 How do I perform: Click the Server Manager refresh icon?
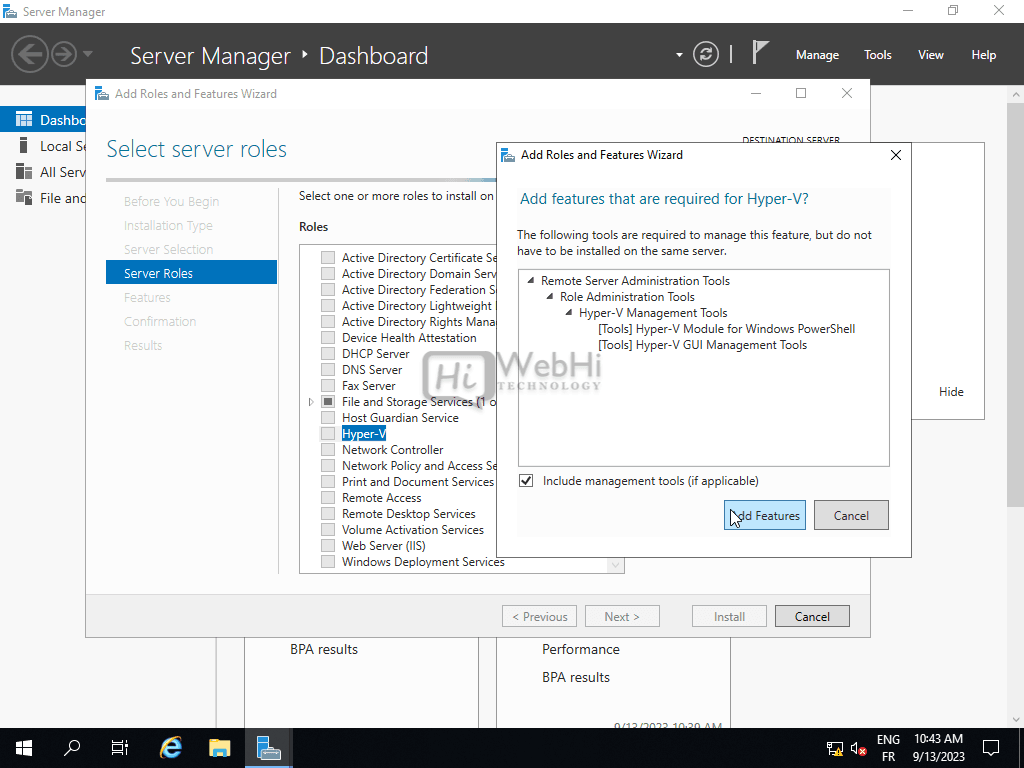pyautogui.click(x=706, y=54)
